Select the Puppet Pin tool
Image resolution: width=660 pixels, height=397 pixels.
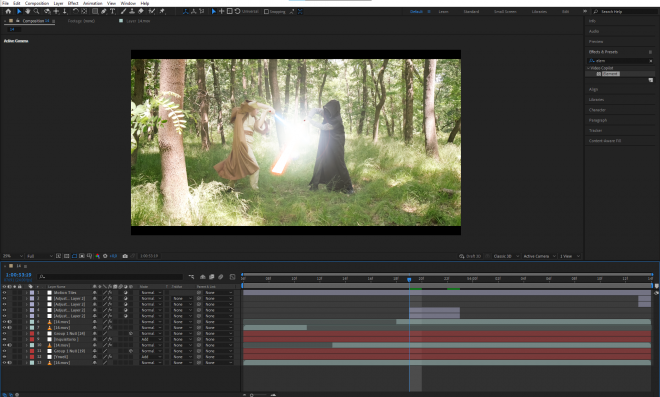(x=162, y=11)
